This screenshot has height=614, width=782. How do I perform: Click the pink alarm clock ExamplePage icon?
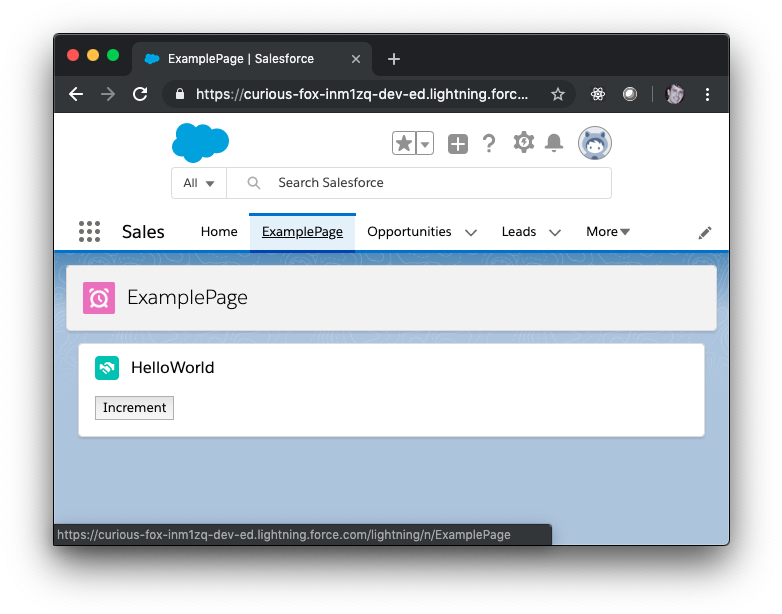click(x=99, y=298)
